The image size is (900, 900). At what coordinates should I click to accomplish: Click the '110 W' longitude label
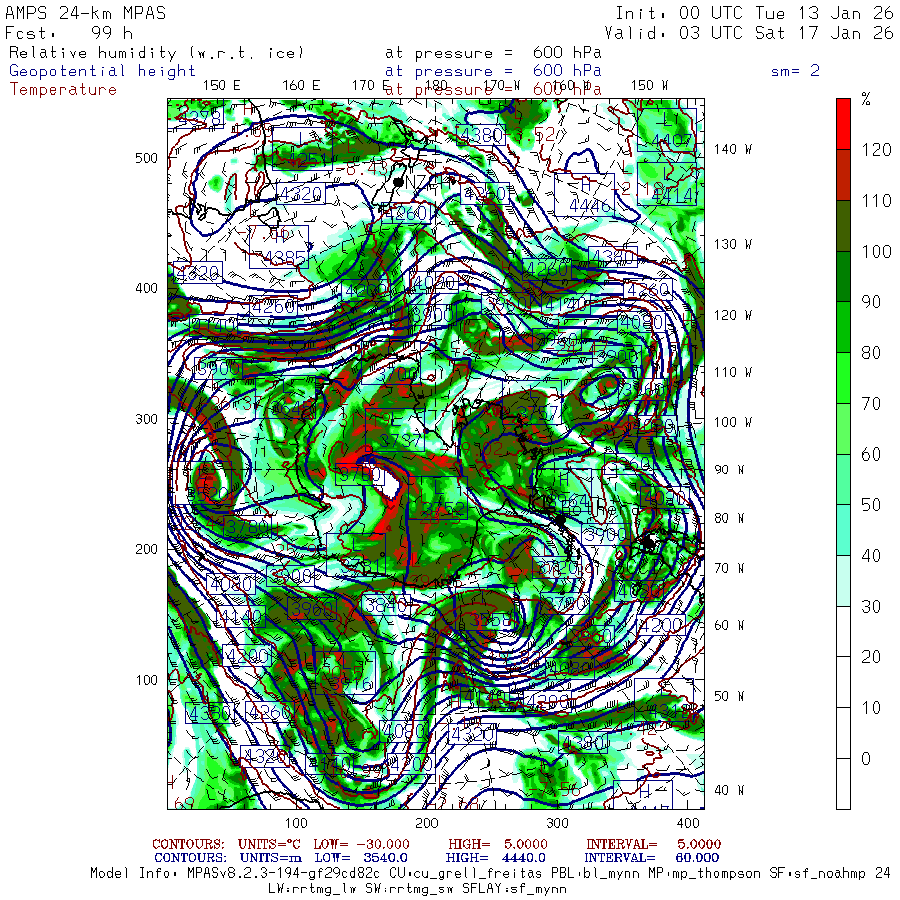click(732, 372)
